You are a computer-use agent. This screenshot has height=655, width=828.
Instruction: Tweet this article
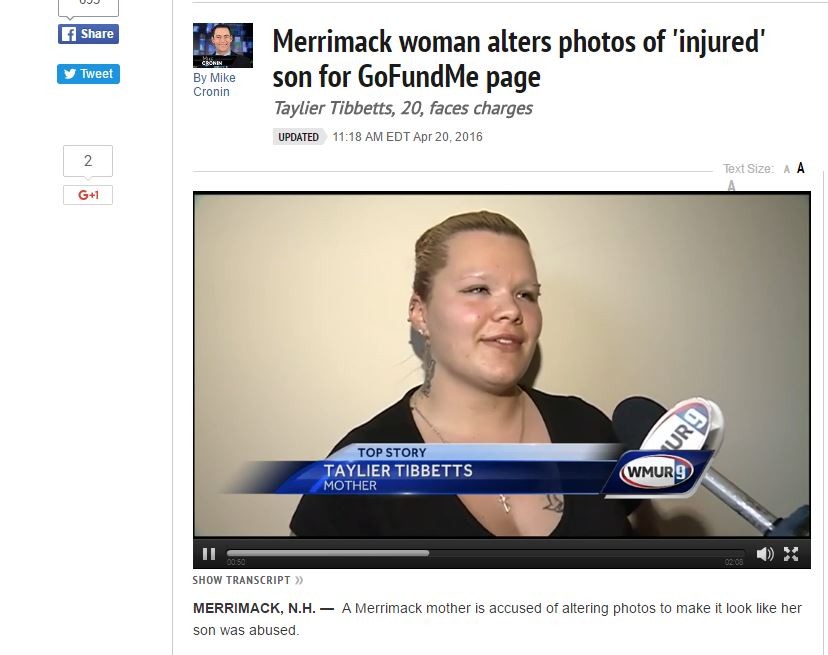tap(88, 74)
